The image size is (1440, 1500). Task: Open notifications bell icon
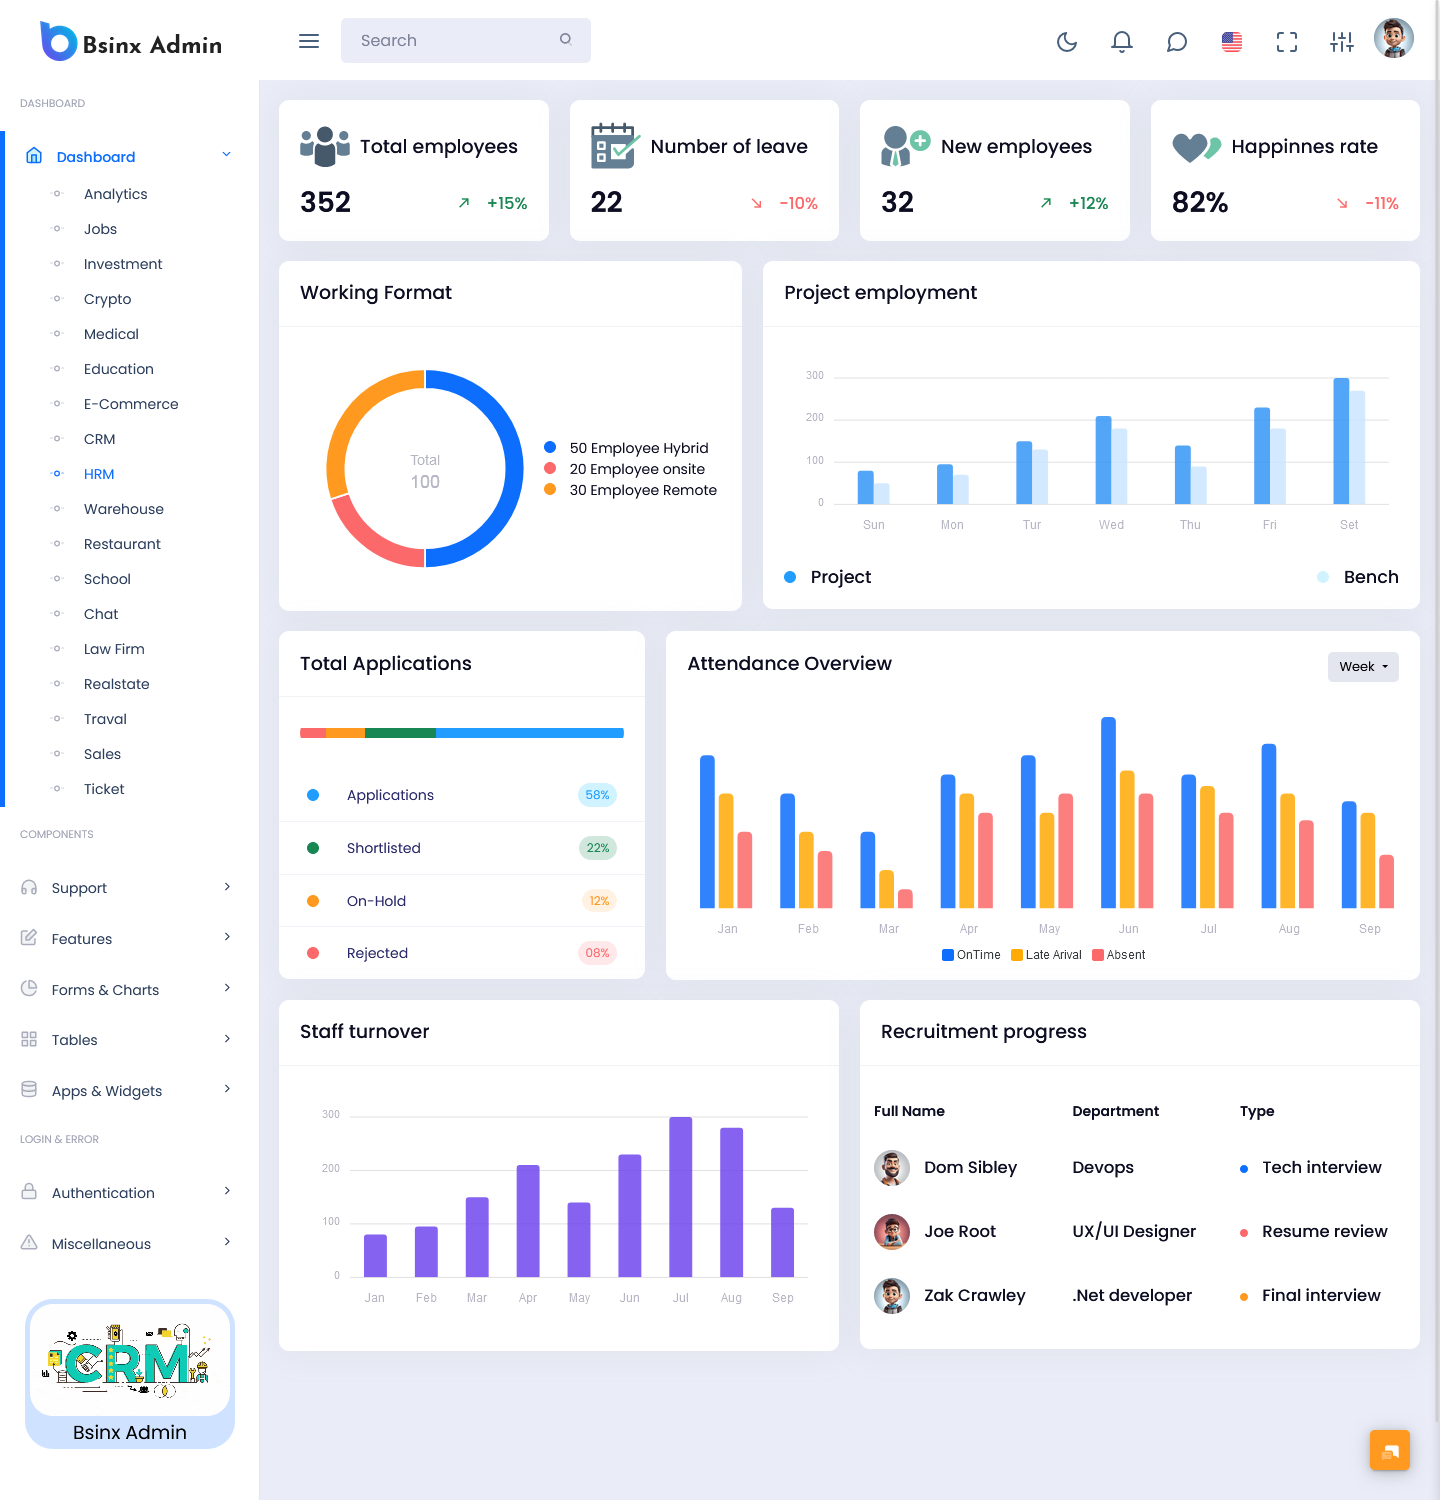tap(1122, 41)
